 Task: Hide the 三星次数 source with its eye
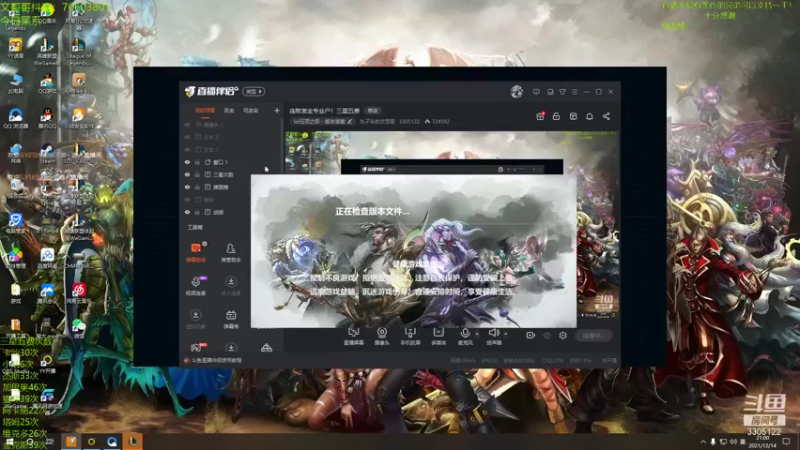(187, 174)
